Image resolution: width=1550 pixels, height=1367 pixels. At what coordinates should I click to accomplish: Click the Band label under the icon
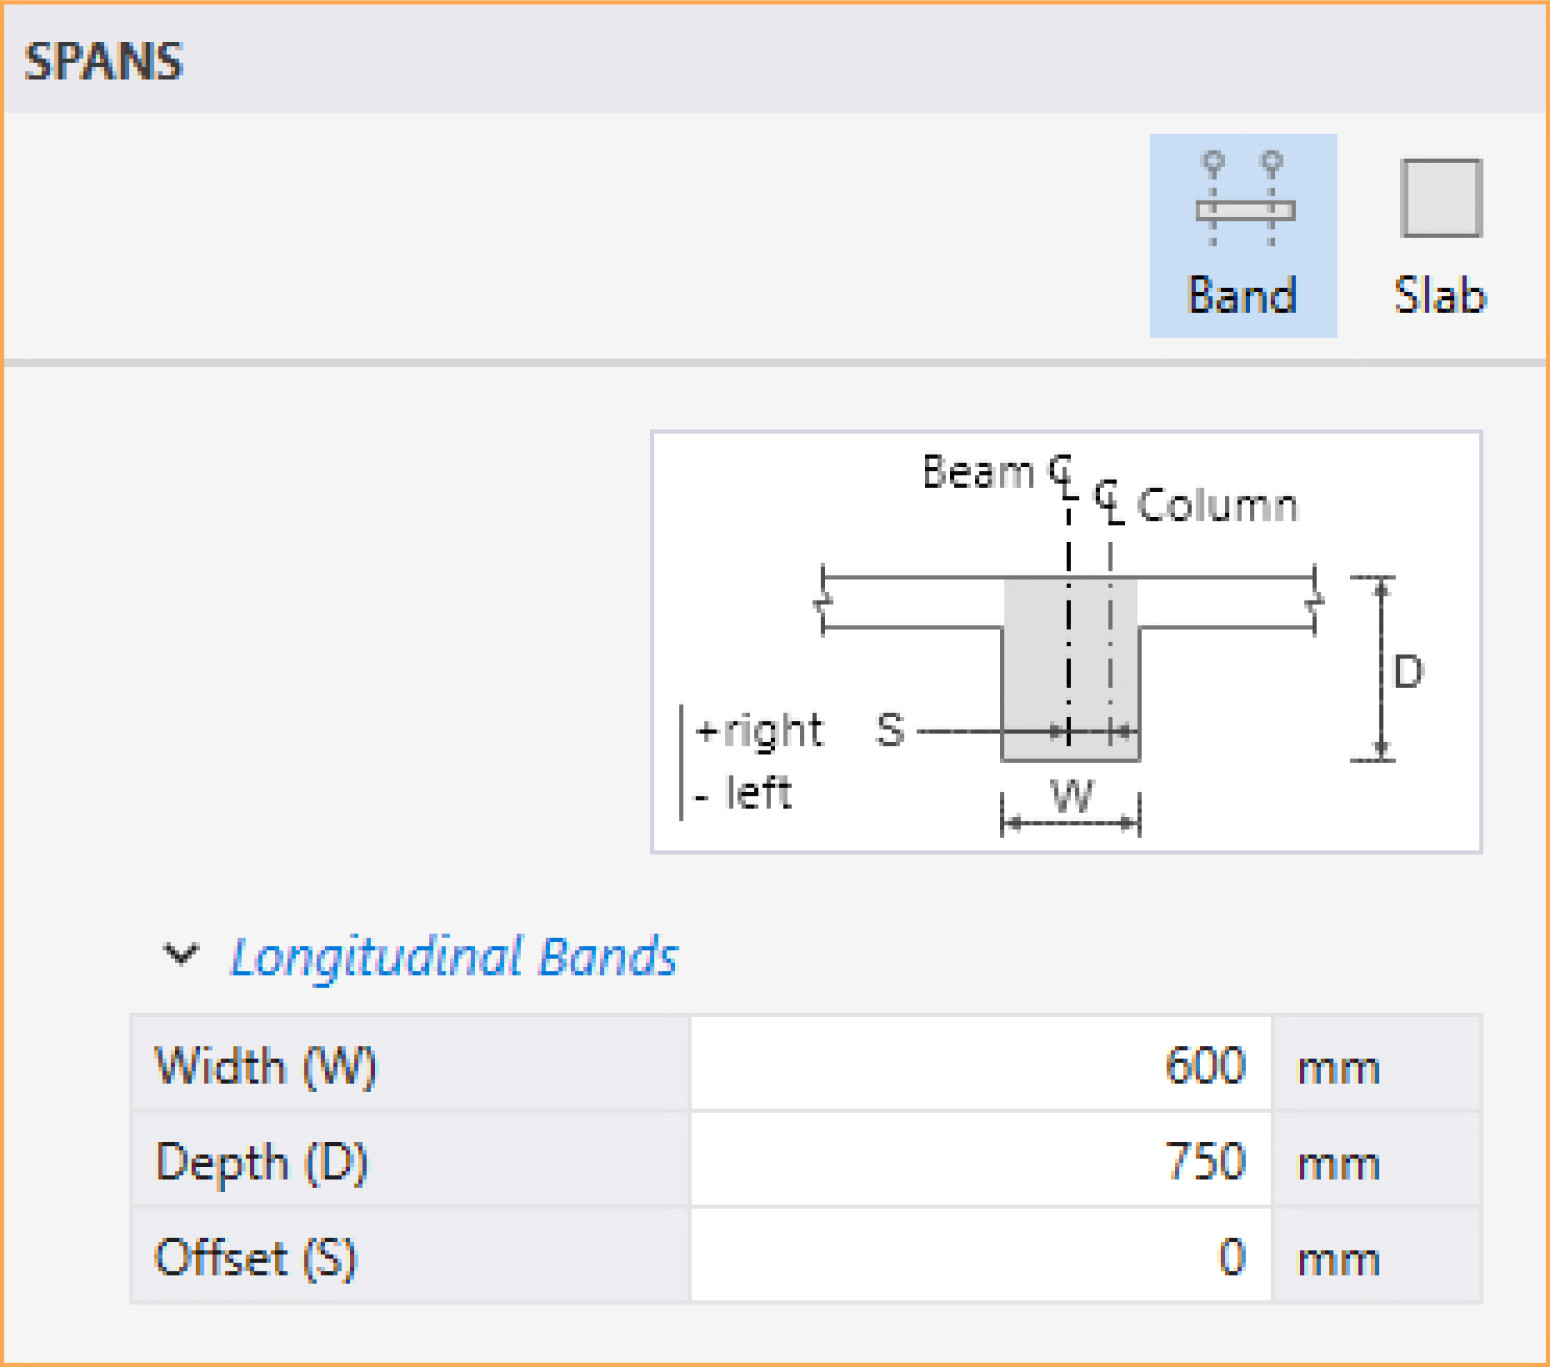[1242, 296]
